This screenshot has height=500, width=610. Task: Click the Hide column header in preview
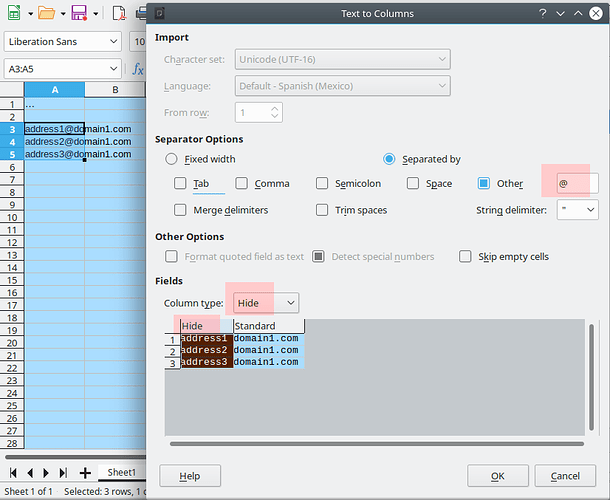(207, 326)
